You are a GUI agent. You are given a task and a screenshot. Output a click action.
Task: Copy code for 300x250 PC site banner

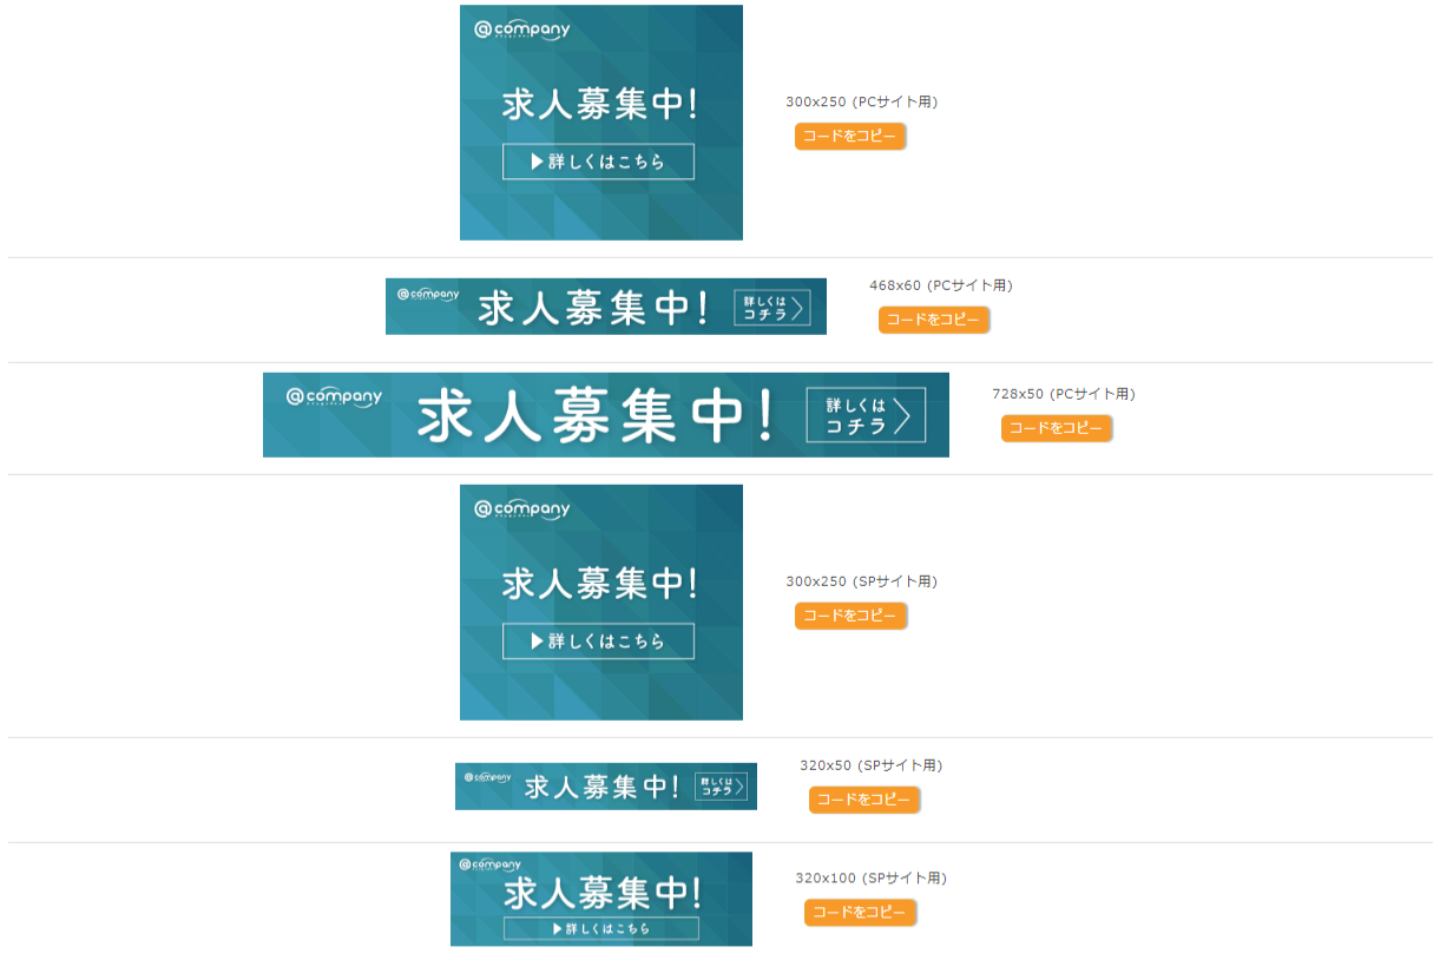(x=850, y=136)
